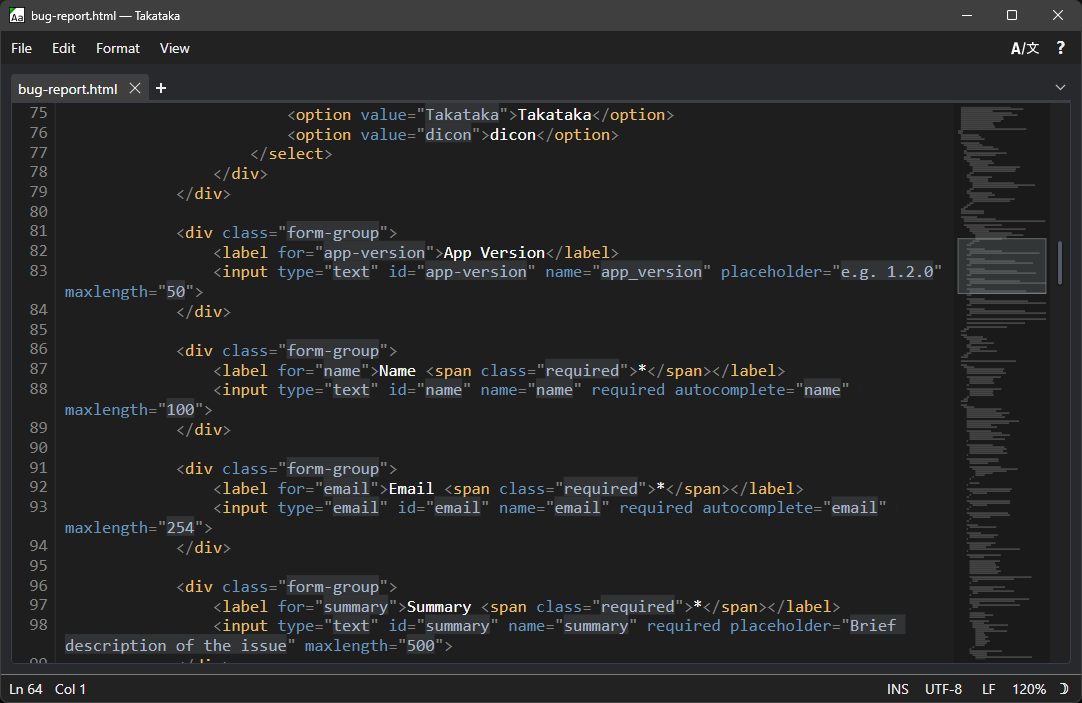Screen dimensions: 1082x703
Task: Click "Takataka" option text on line 75
Action: point(554,115)
